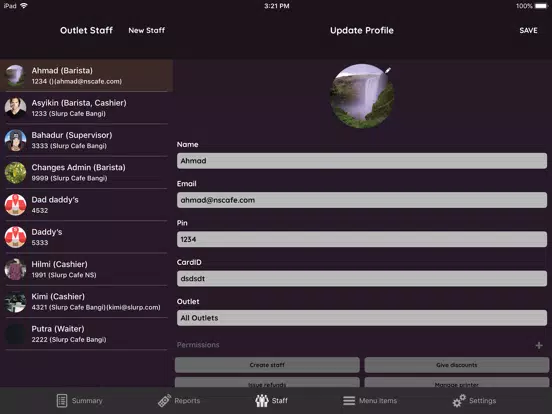The width and height of the screenshot is (552, 414).
Task: Click Dad daddy's red avatar
Action: tap(15, 205)
